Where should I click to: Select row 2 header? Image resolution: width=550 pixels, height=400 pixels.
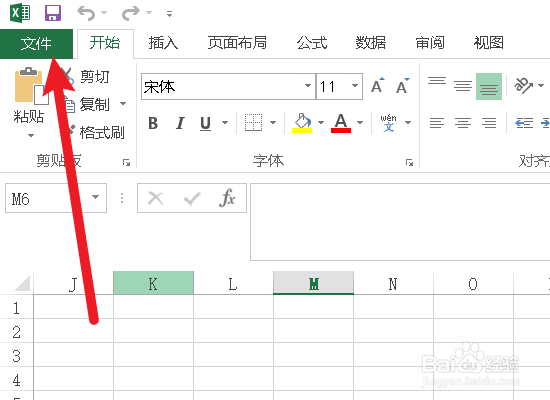(x=16, y=331)
